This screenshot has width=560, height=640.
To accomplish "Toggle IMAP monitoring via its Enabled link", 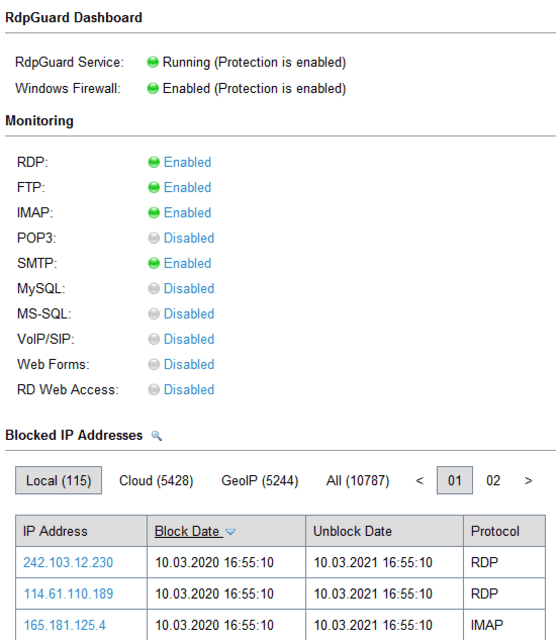I will (x=187, y=213).
